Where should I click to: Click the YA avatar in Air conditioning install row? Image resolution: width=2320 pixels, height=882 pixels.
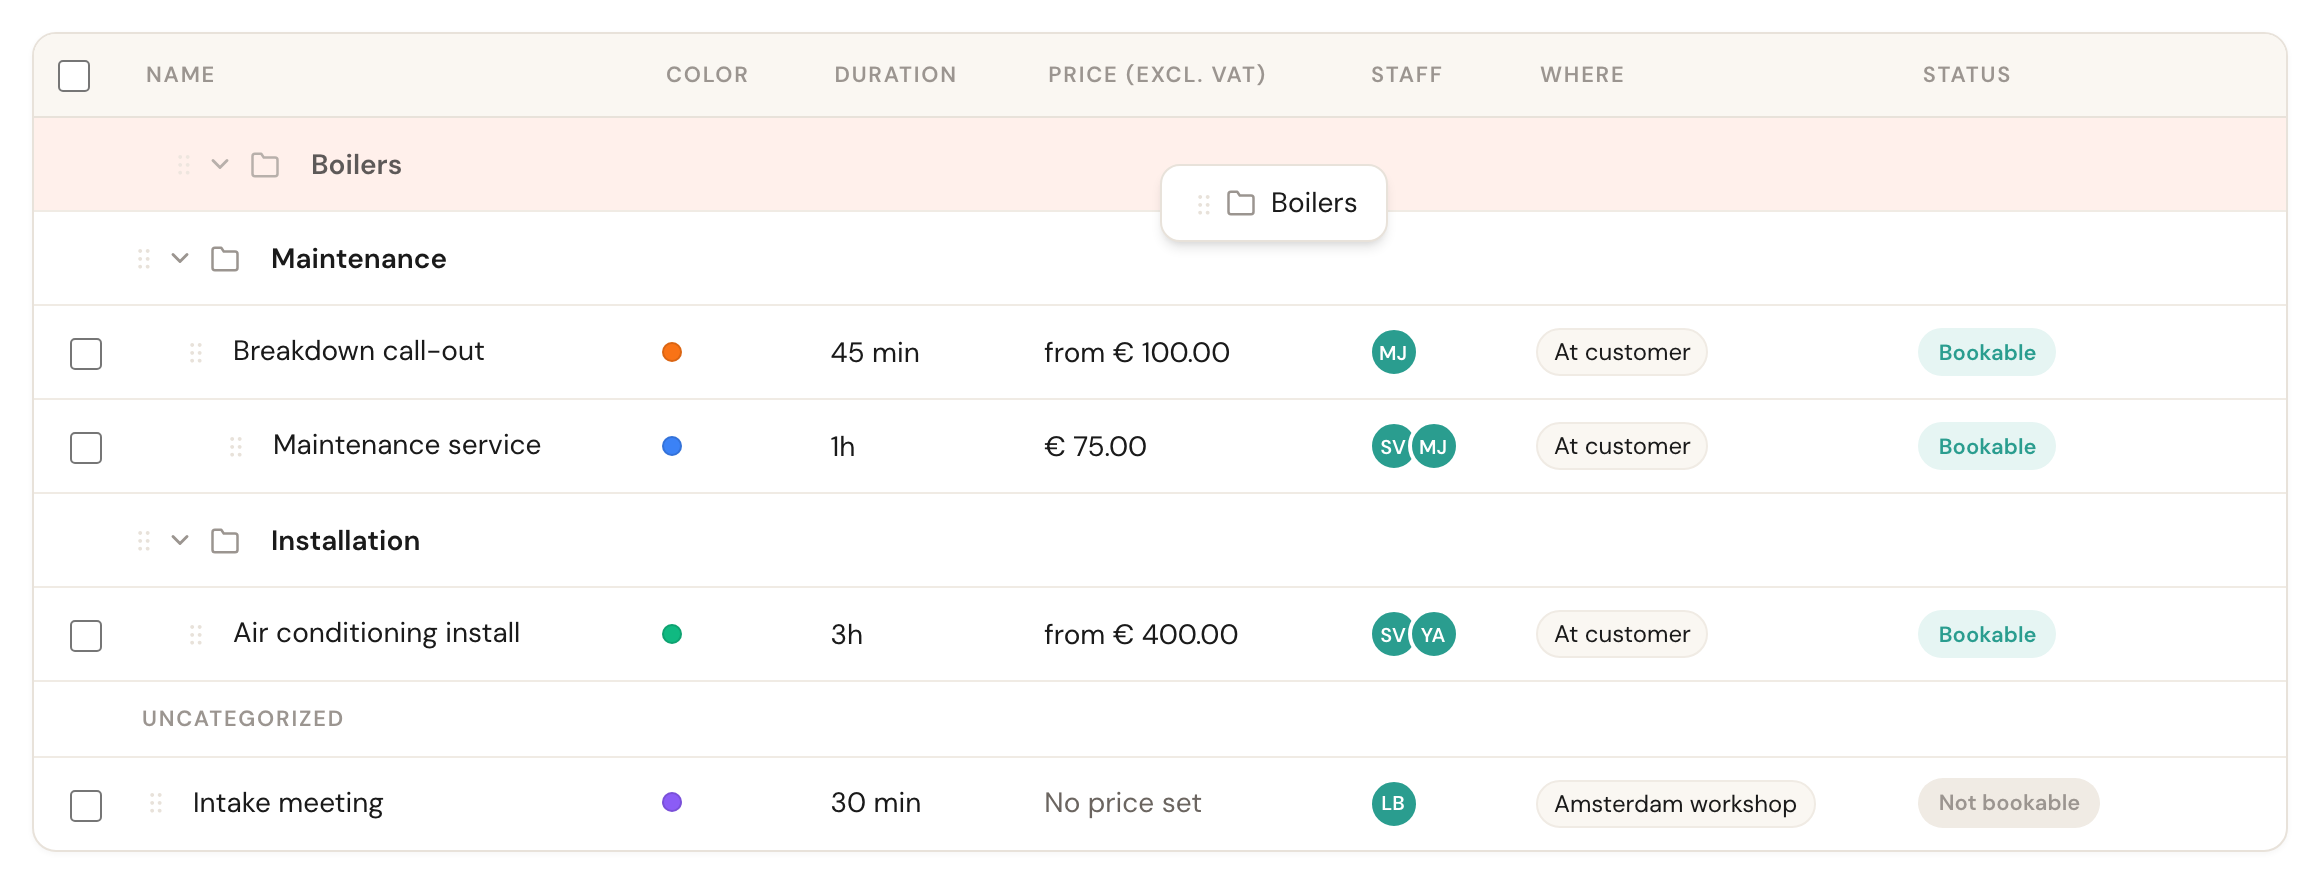[x=1433, y=634]
